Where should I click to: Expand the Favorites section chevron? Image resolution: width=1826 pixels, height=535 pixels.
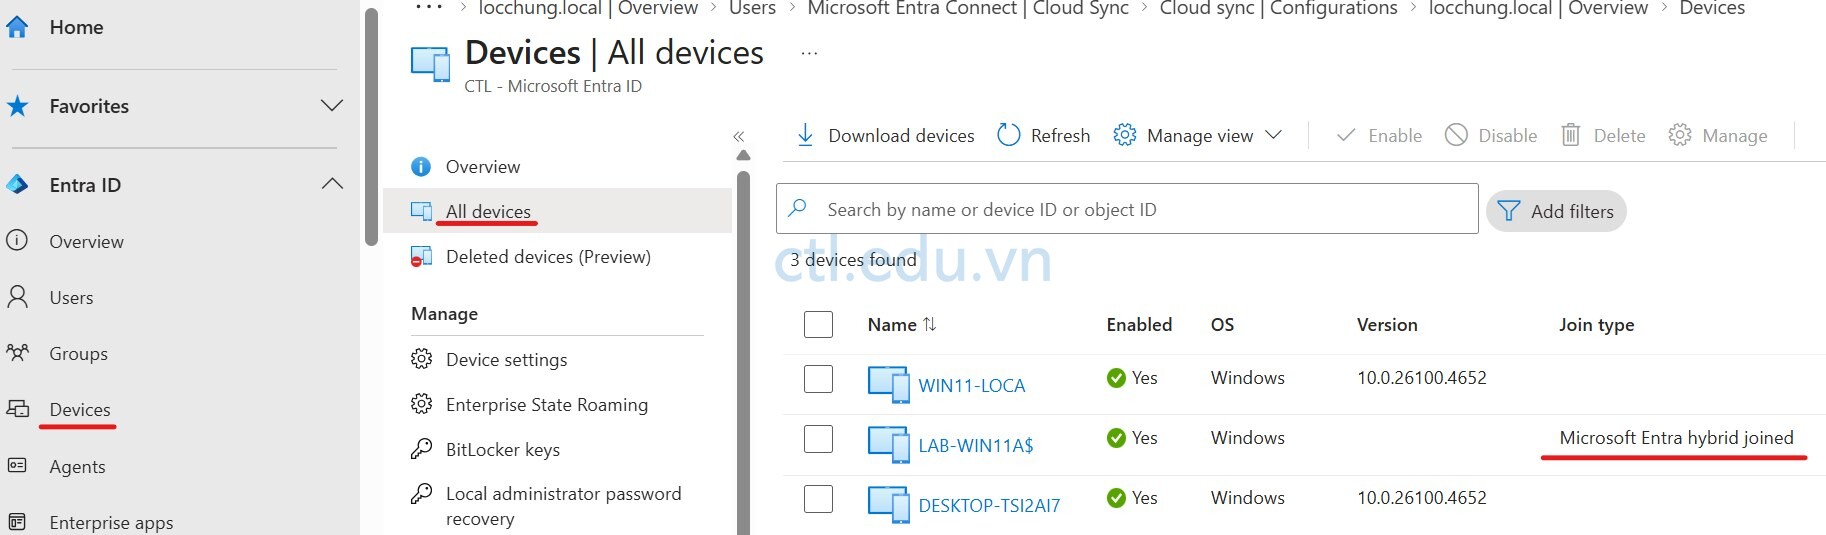332,105
